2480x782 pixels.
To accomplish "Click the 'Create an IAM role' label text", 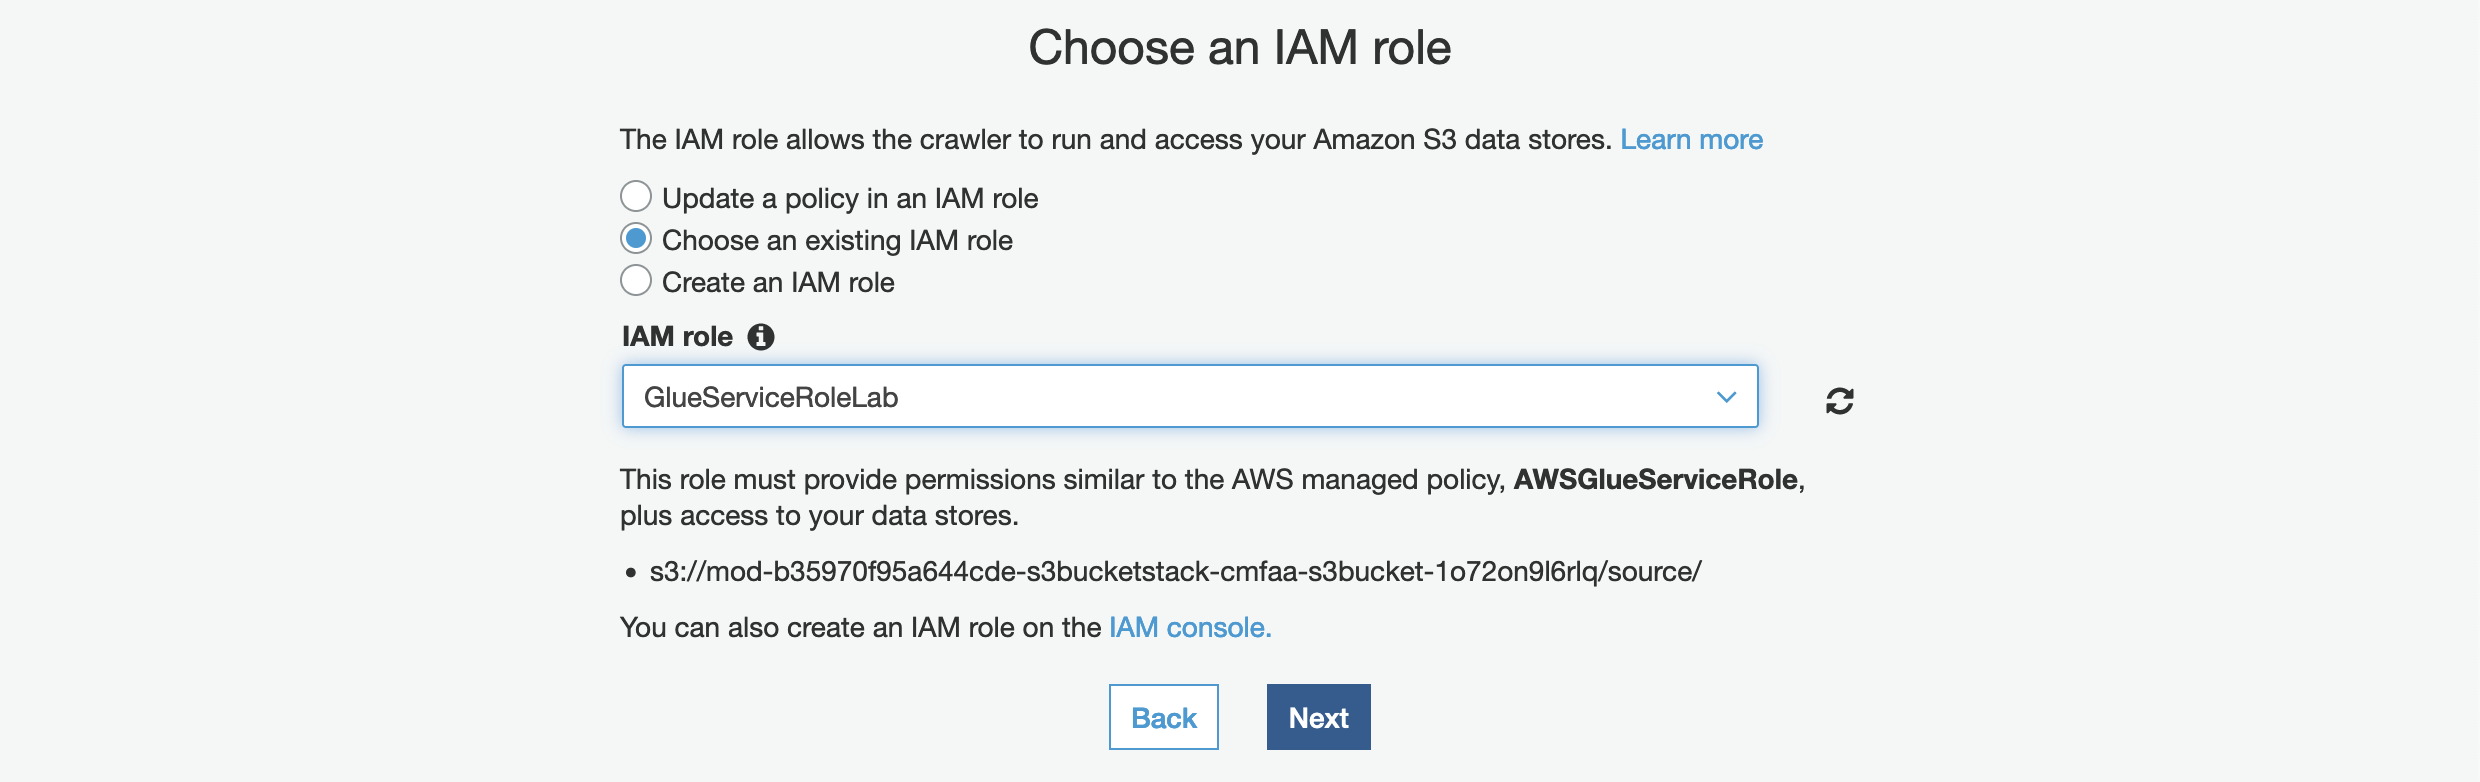I will click(778, 282).
